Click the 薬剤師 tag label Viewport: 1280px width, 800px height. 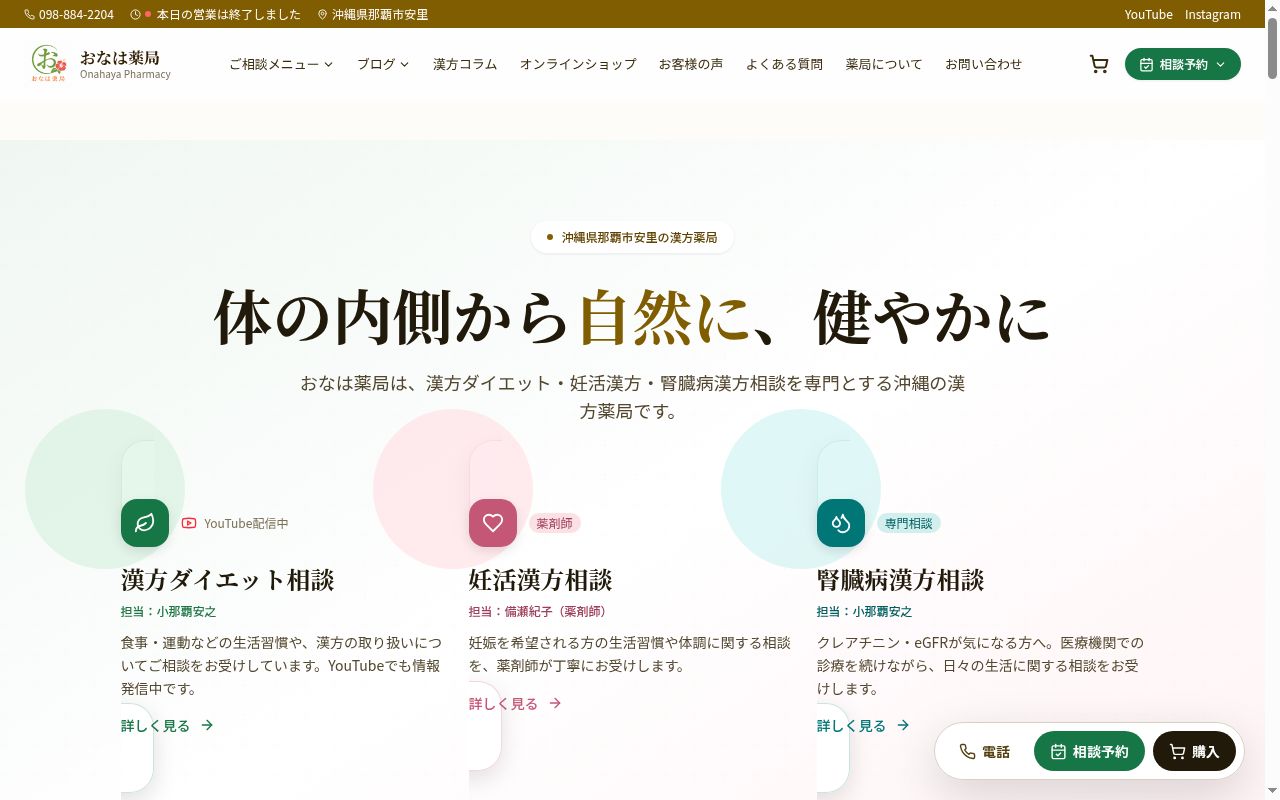[x=555, y=523]
